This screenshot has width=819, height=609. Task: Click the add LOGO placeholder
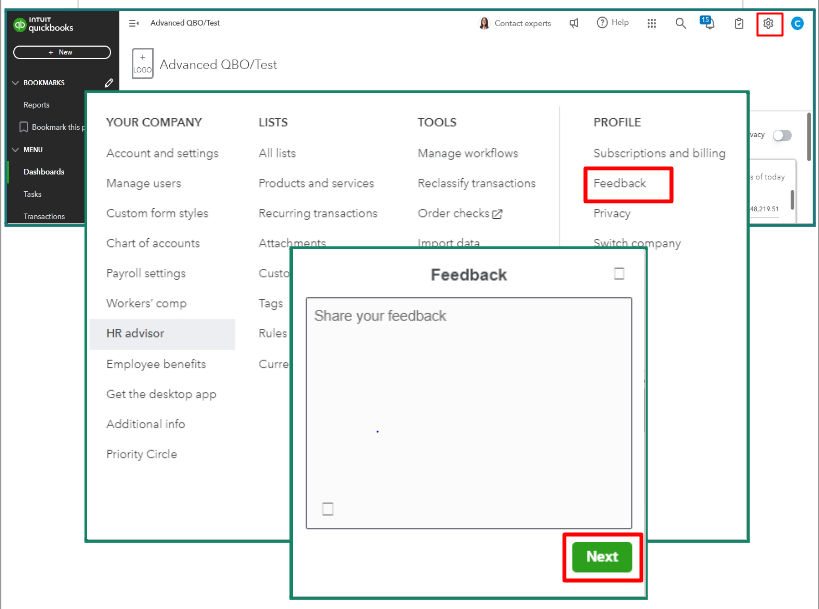[x=143, y=64]
